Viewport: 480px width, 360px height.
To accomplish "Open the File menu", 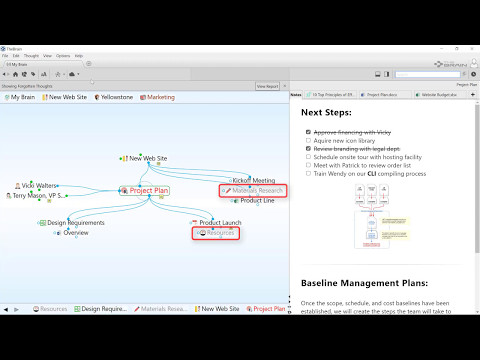I will 5,56.
